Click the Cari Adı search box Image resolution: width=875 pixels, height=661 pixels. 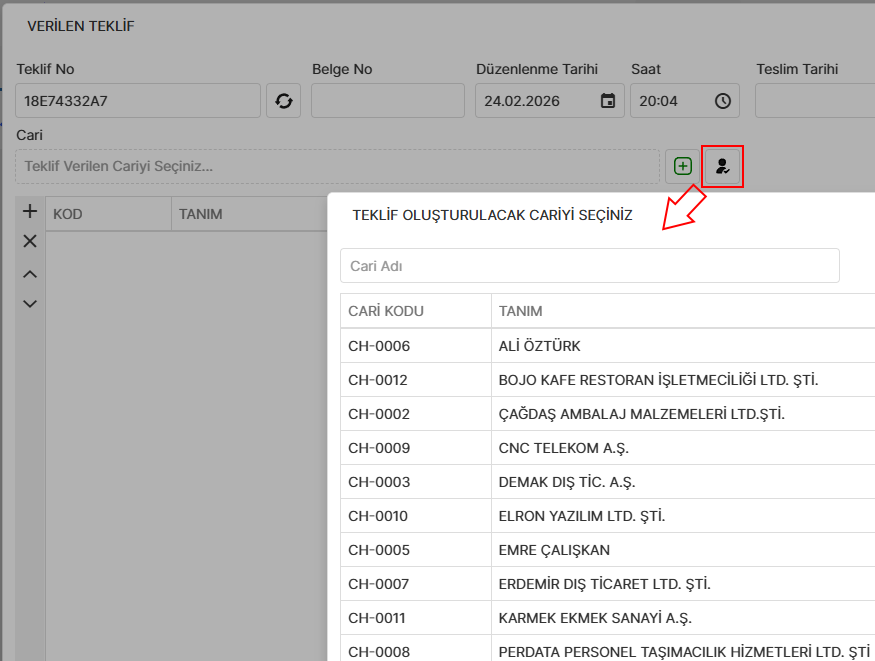589,266
